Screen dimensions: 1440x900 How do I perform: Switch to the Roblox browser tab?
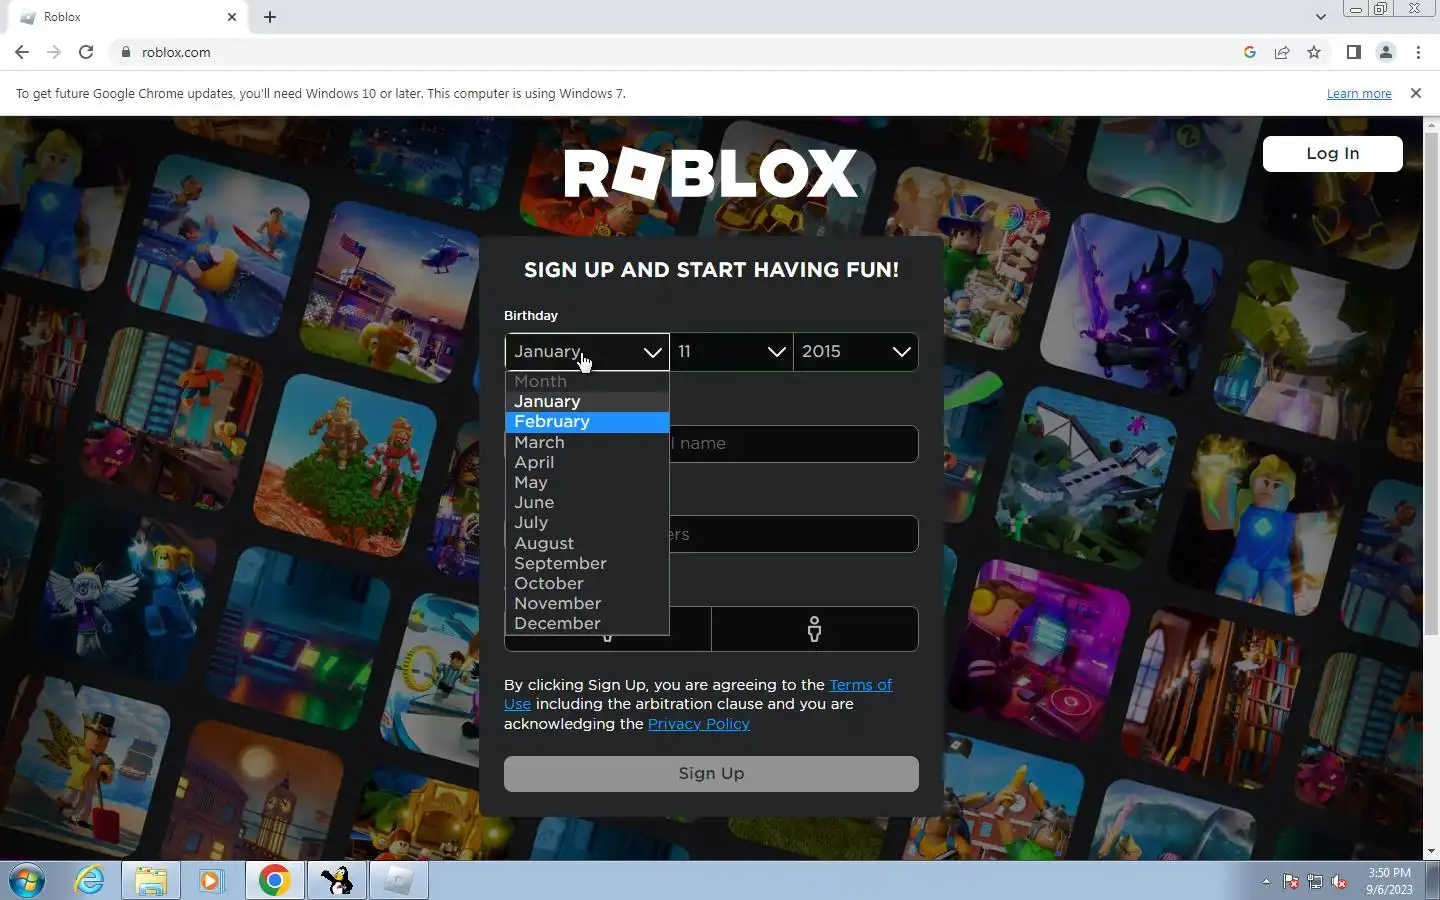point(128,17)
